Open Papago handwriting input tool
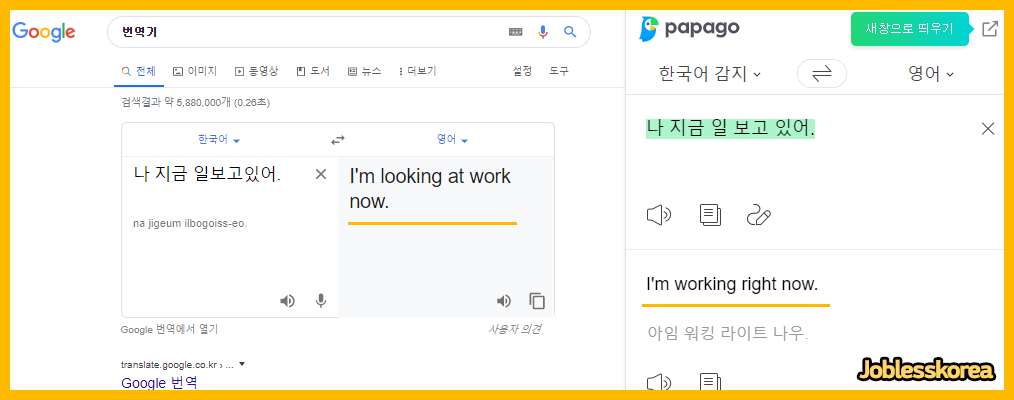The image size is (1014, 400). [759, 215]
